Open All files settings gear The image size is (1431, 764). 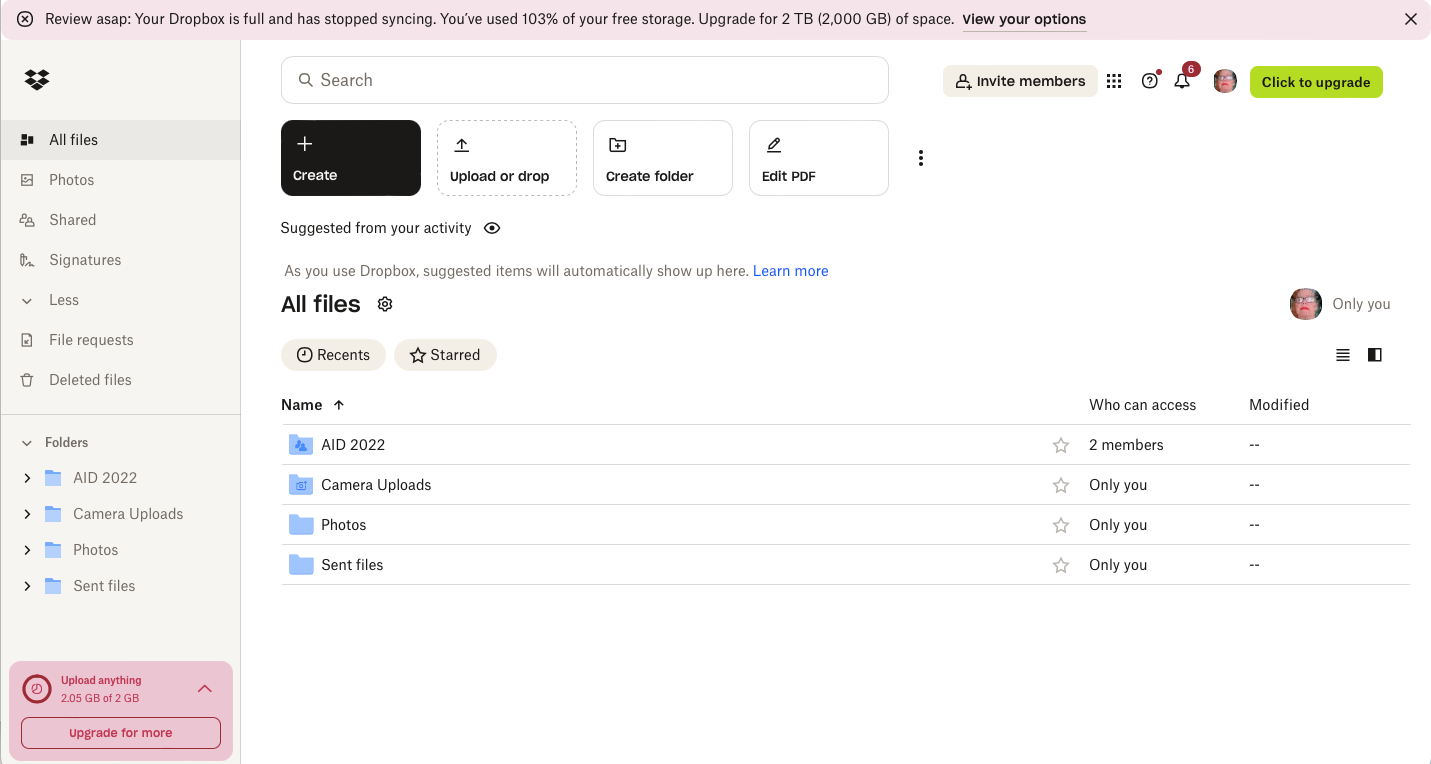pyautogui.click(x=384, y=304)
